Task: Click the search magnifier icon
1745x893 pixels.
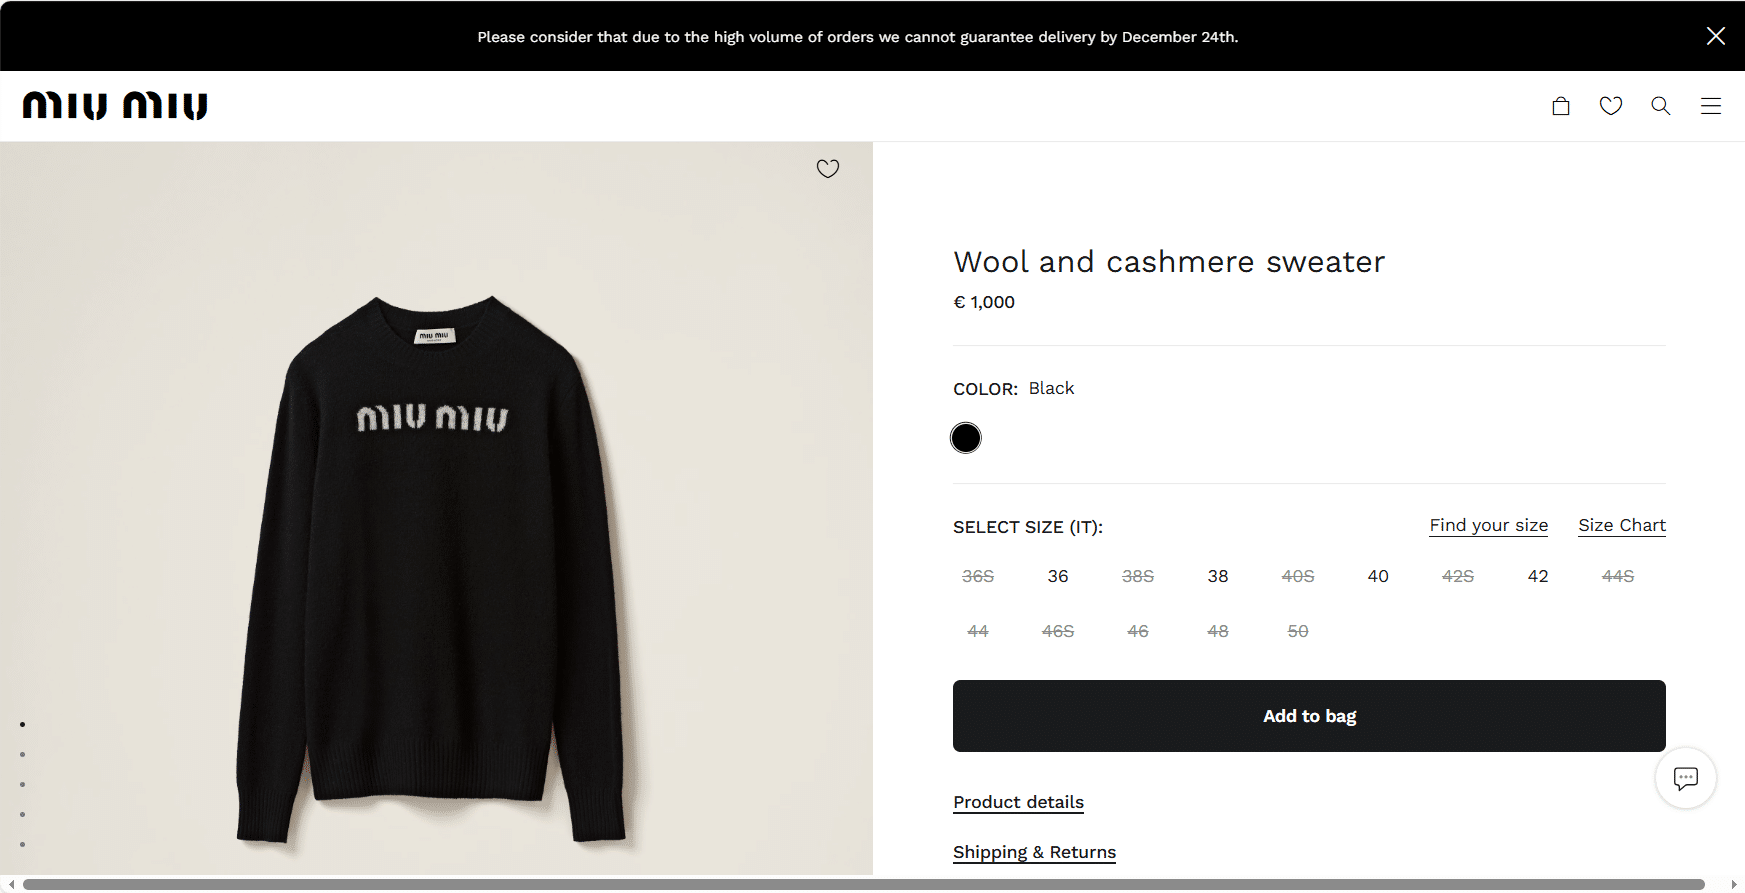Action: click(x=1660, y=106)
